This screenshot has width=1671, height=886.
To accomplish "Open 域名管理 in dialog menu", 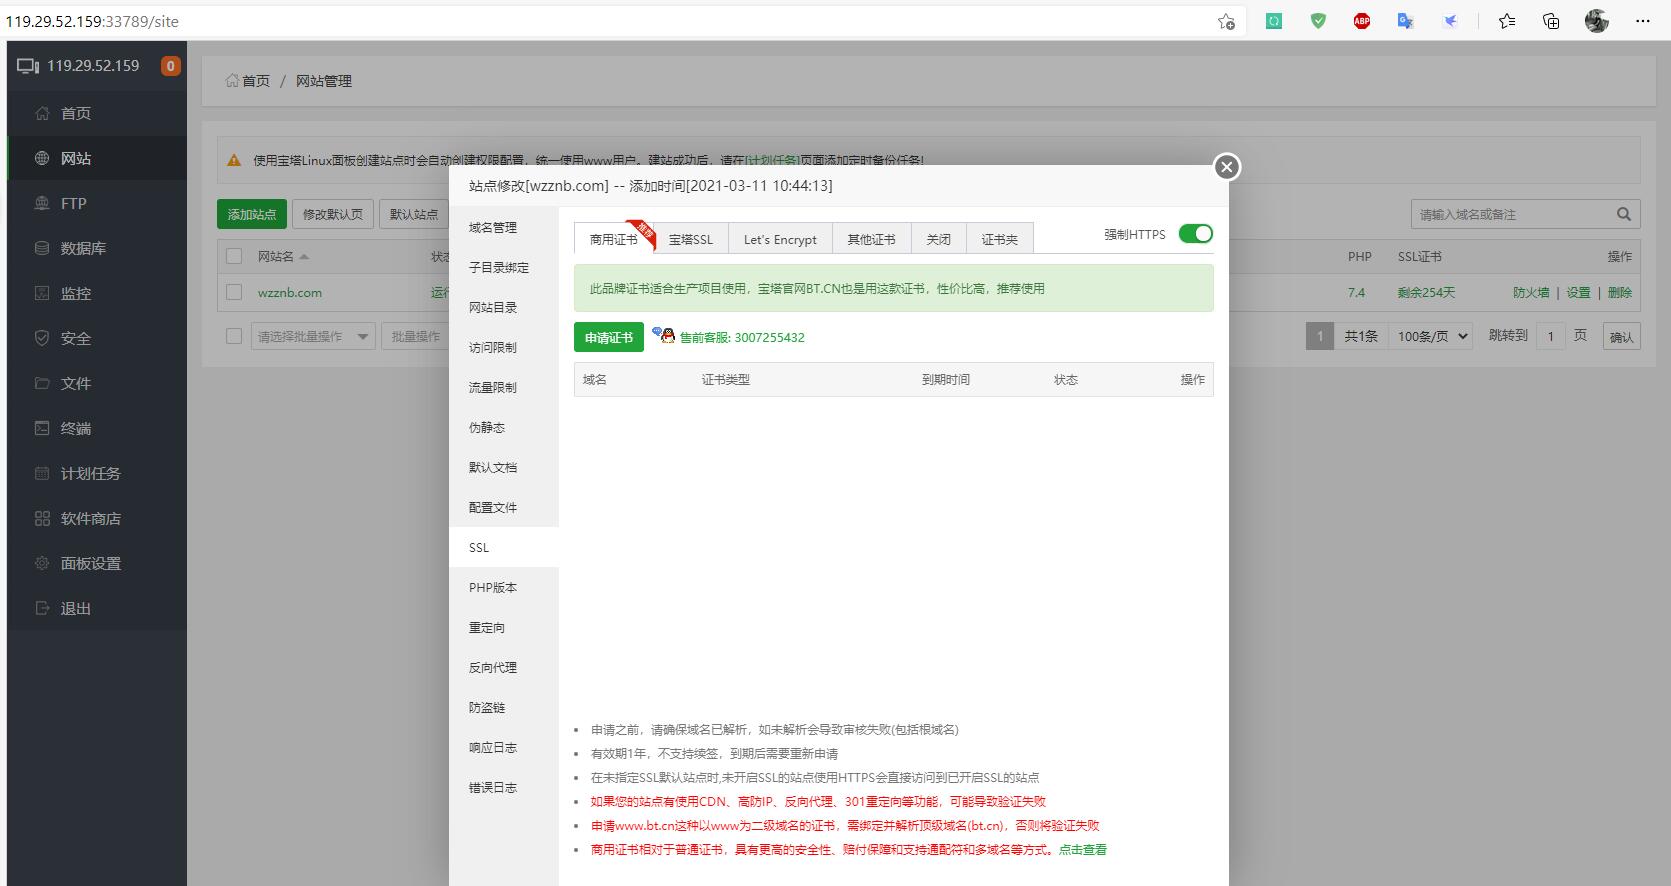I will [504, 227].
